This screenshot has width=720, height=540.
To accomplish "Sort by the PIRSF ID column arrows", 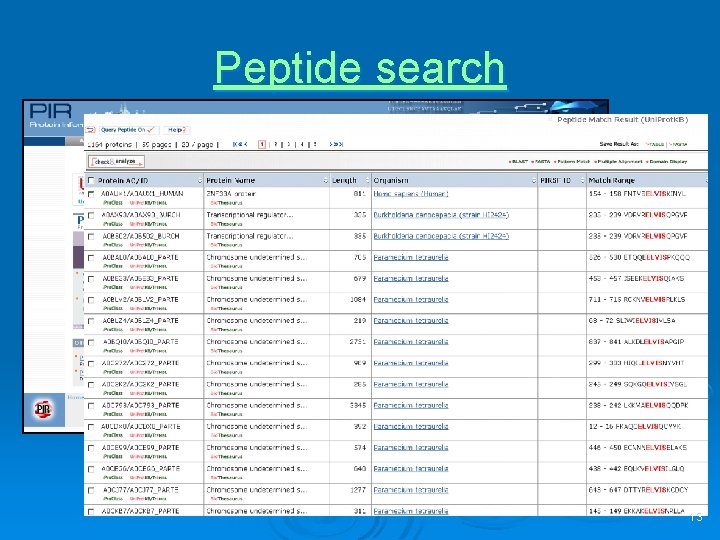I will click(582, 180).
